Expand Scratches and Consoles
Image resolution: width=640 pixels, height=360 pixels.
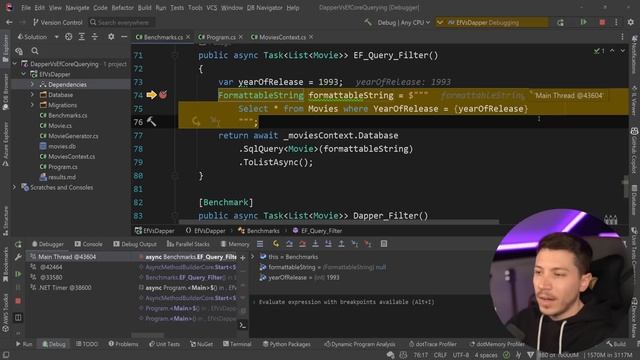pyautogui.click(x=15, y=187)
